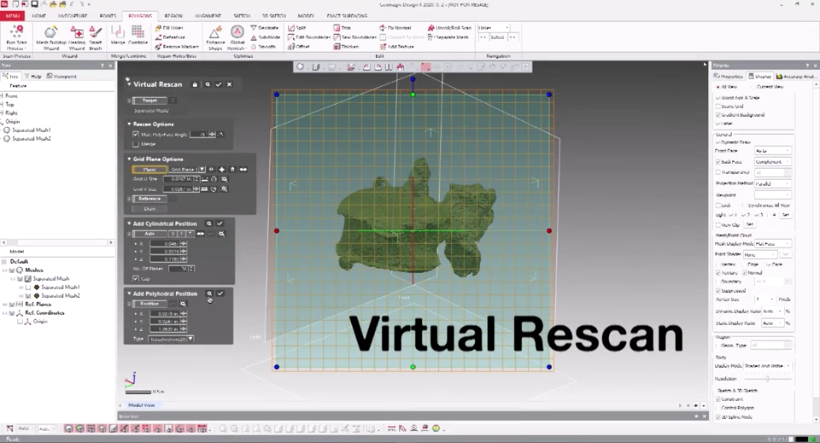Viewport: 820px width, 443px height.
Task: Select the All View radio option
Action: [x=719, y=87]
